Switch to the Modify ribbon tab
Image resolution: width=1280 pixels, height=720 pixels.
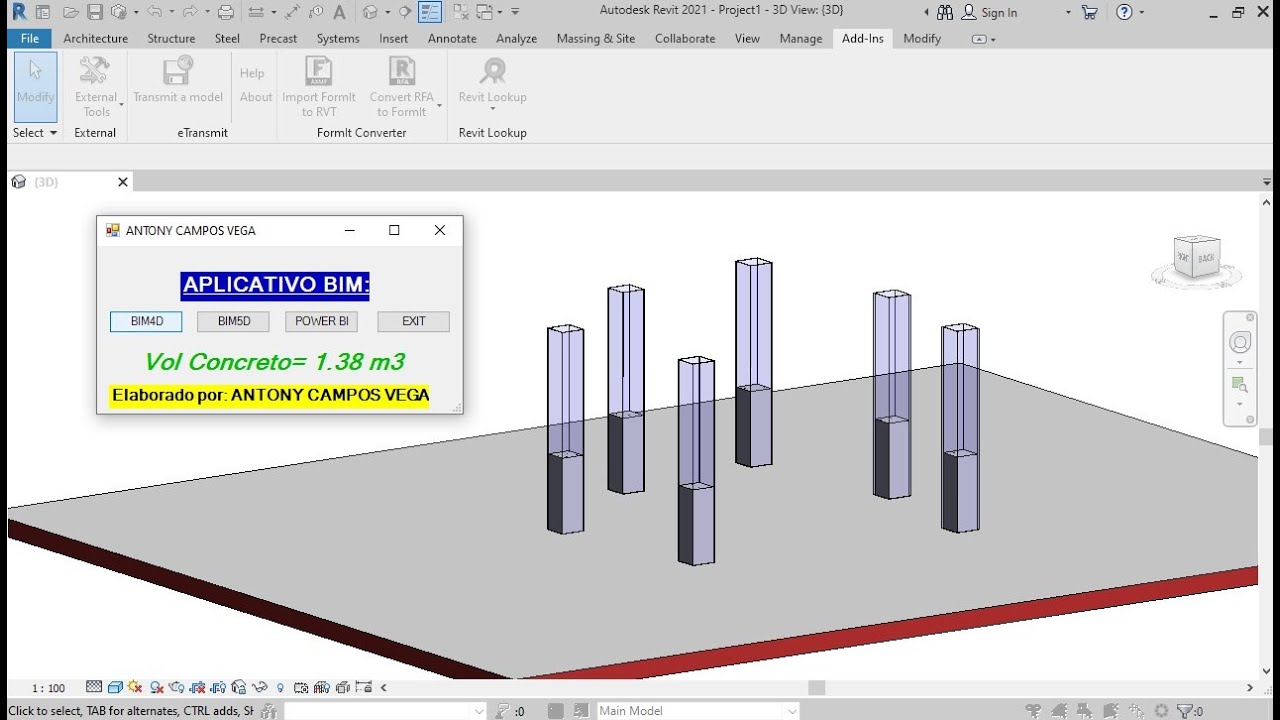click(x=922, y=38)
